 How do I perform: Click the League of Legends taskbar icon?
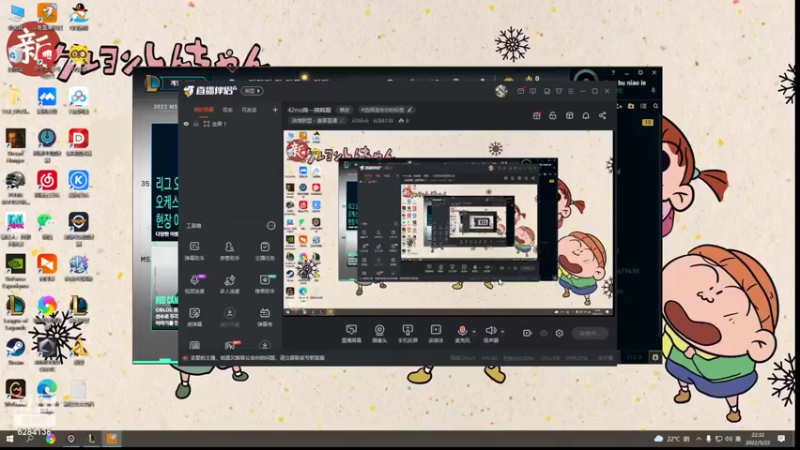point(91,439)
